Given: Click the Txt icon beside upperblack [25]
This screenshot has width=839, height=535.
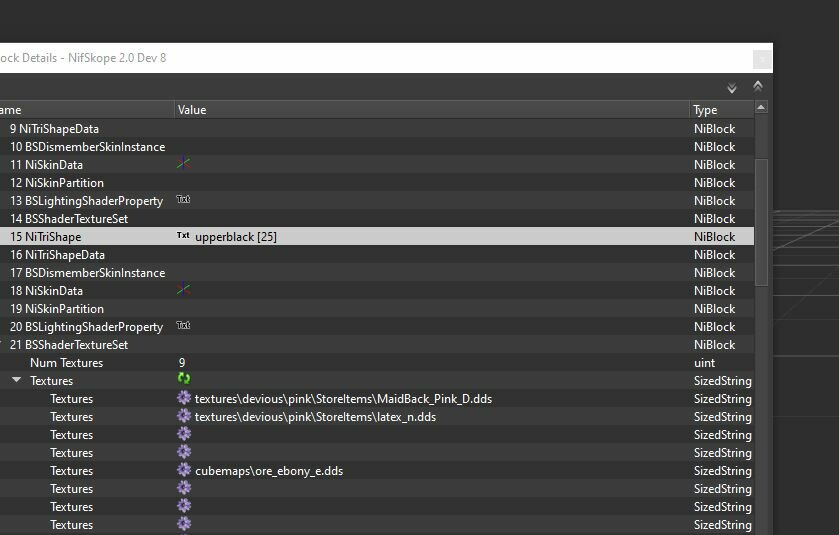Looking at the screenshot, I should 184,235.
